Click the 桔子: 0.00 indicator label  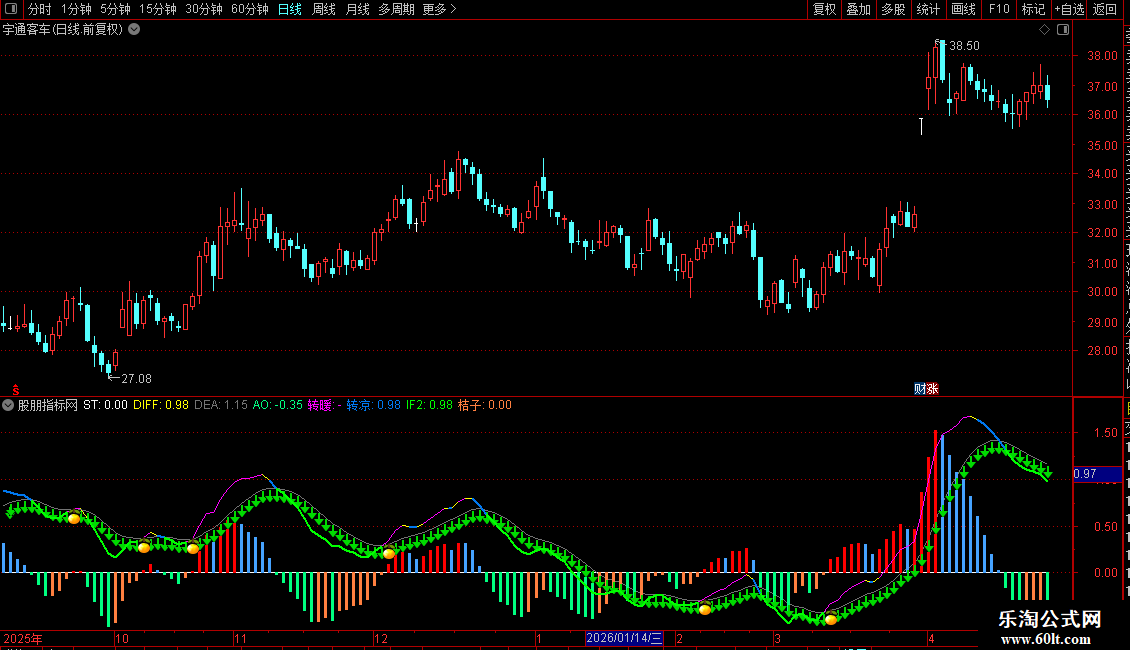(x=484, y=405)
